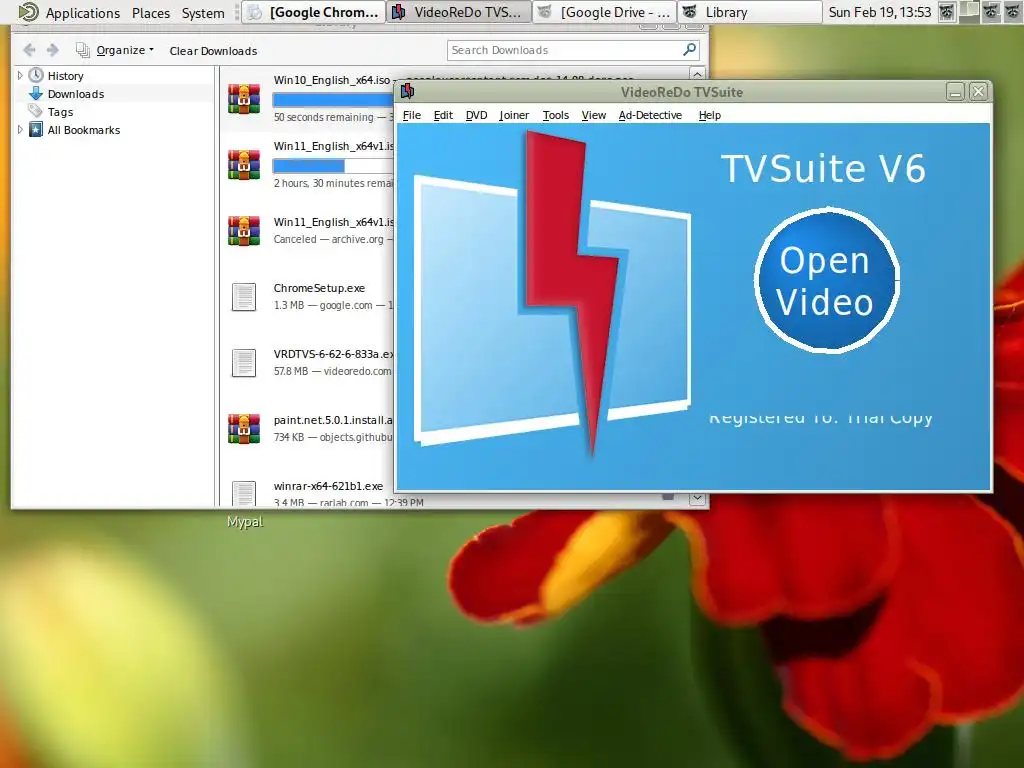The height and width of the screenshot is (768, 1024).
Task: Click Clear Downloads in Library window
Action: (x=213, y=51)
